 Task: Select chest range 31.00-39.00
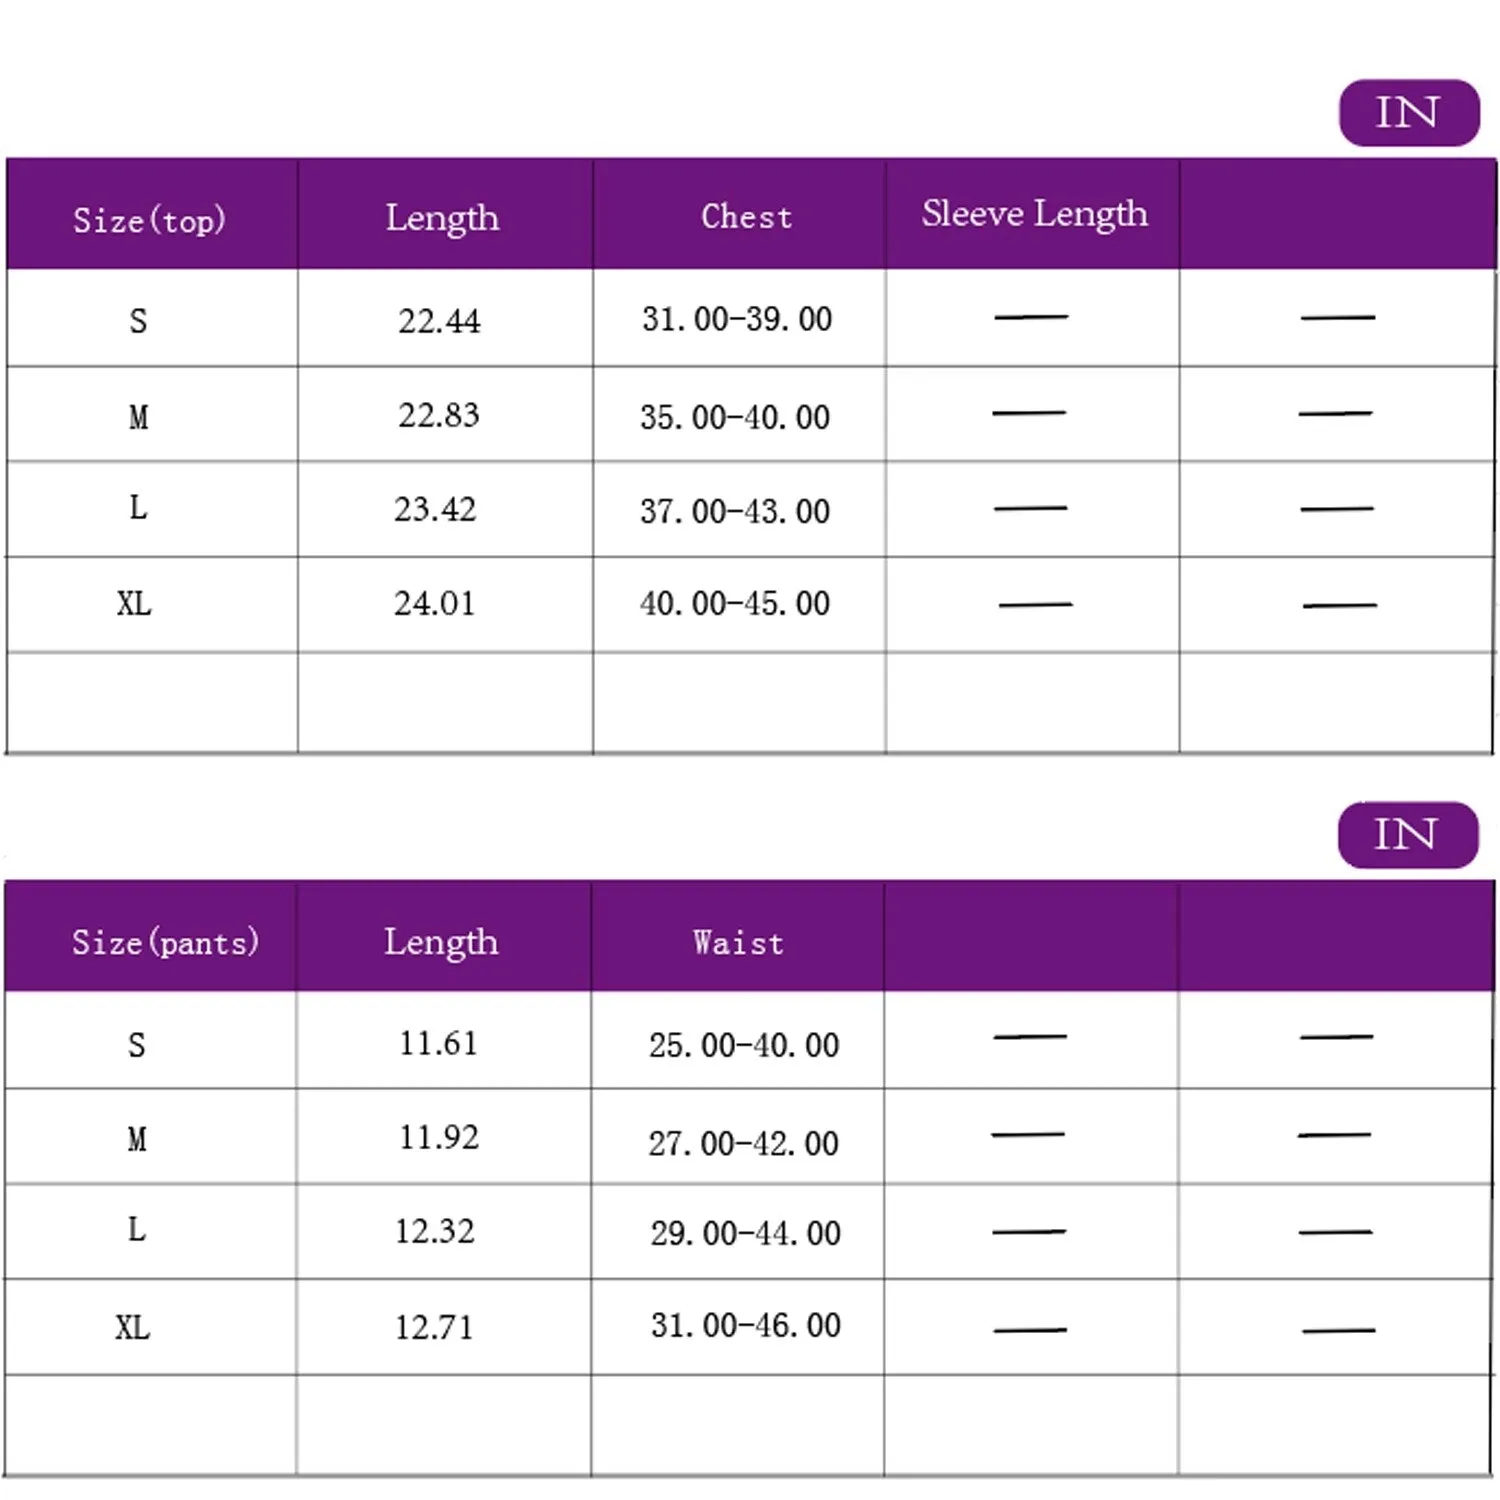[737, 319]
